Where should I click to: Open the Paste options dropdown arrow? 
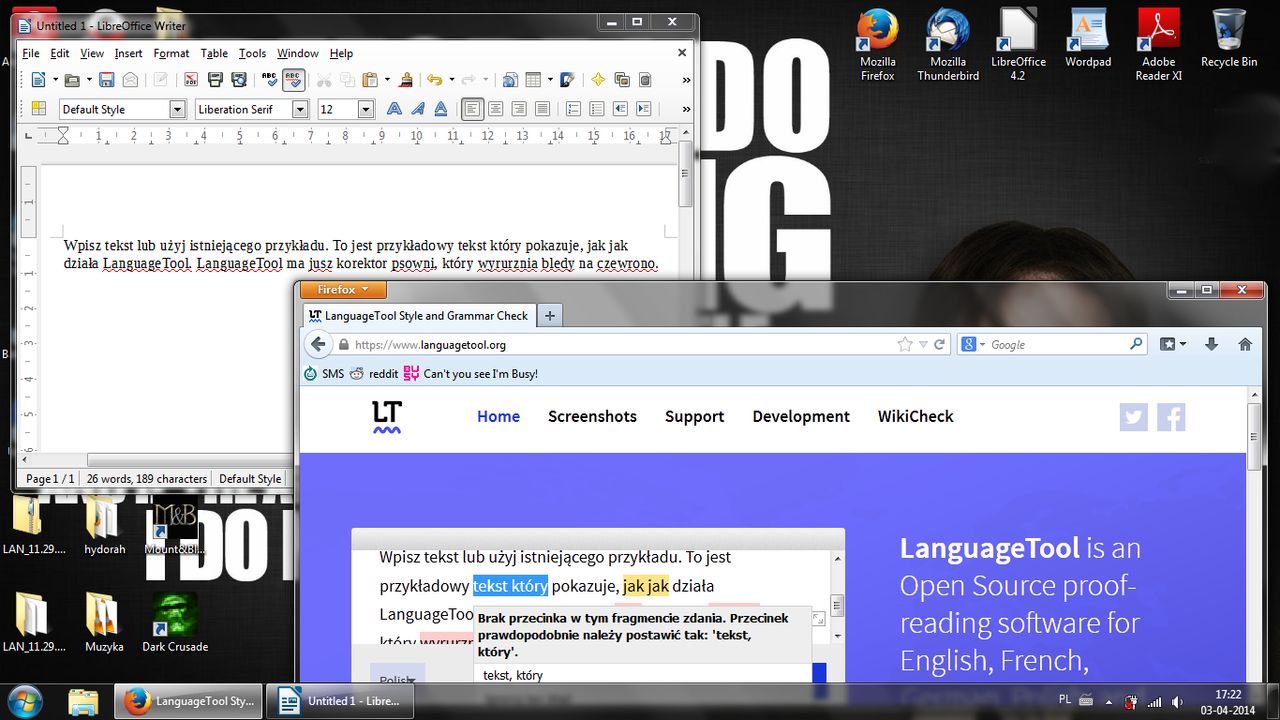(387, 80)
